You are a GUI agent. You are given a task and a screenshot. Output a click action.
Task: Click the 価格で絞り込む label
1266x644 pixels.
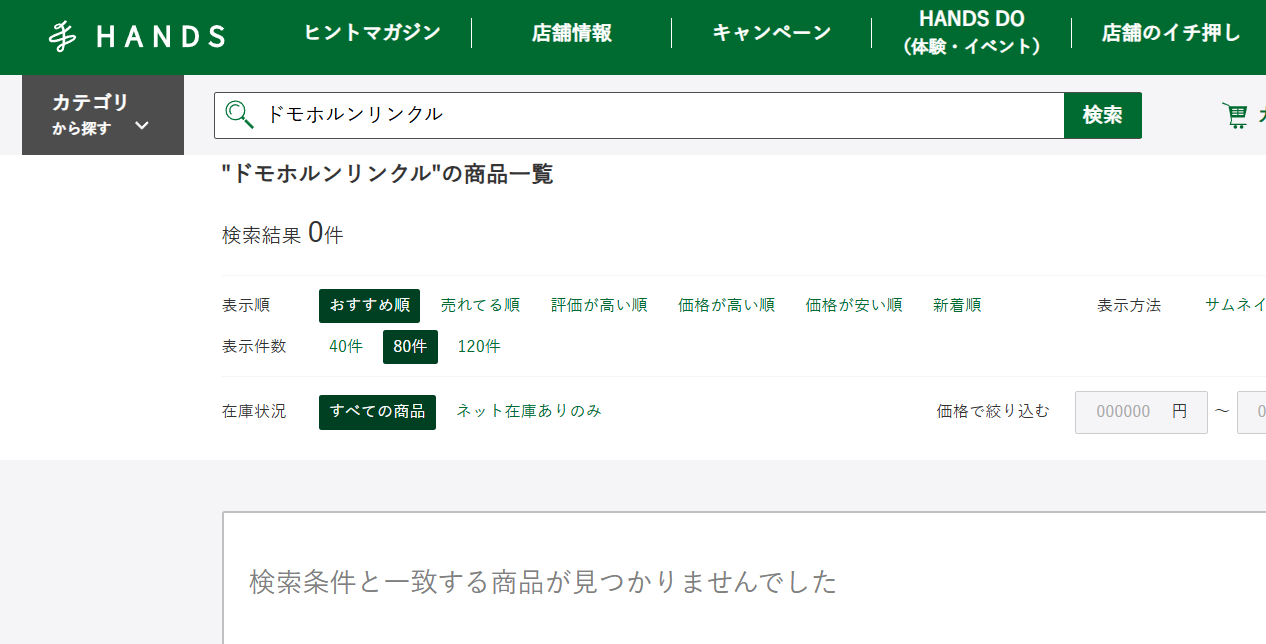993,411
